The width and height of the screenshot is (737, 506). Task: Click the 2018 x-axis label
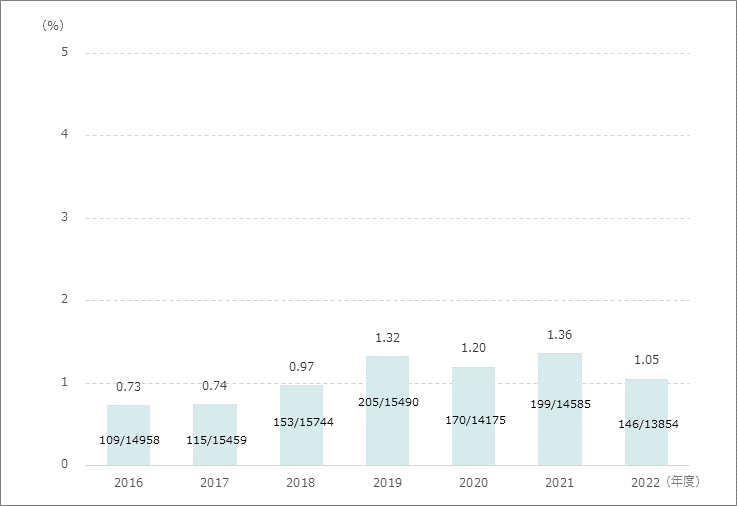(301, 483)
